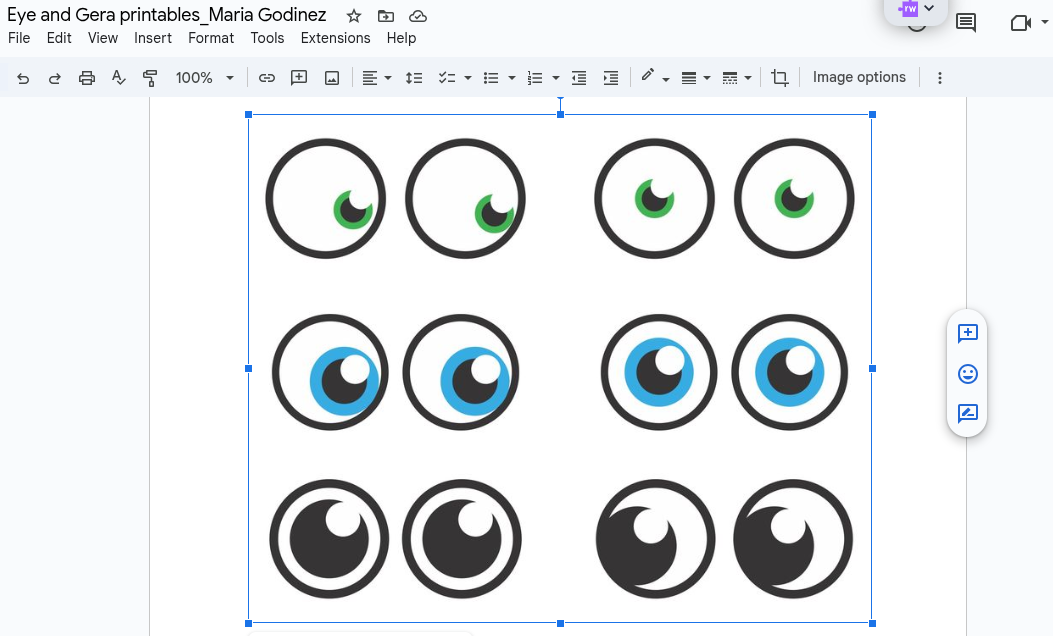Click the Image options button
The height and width of the screenshot is (636, 1053).
[x=859, y=77]
